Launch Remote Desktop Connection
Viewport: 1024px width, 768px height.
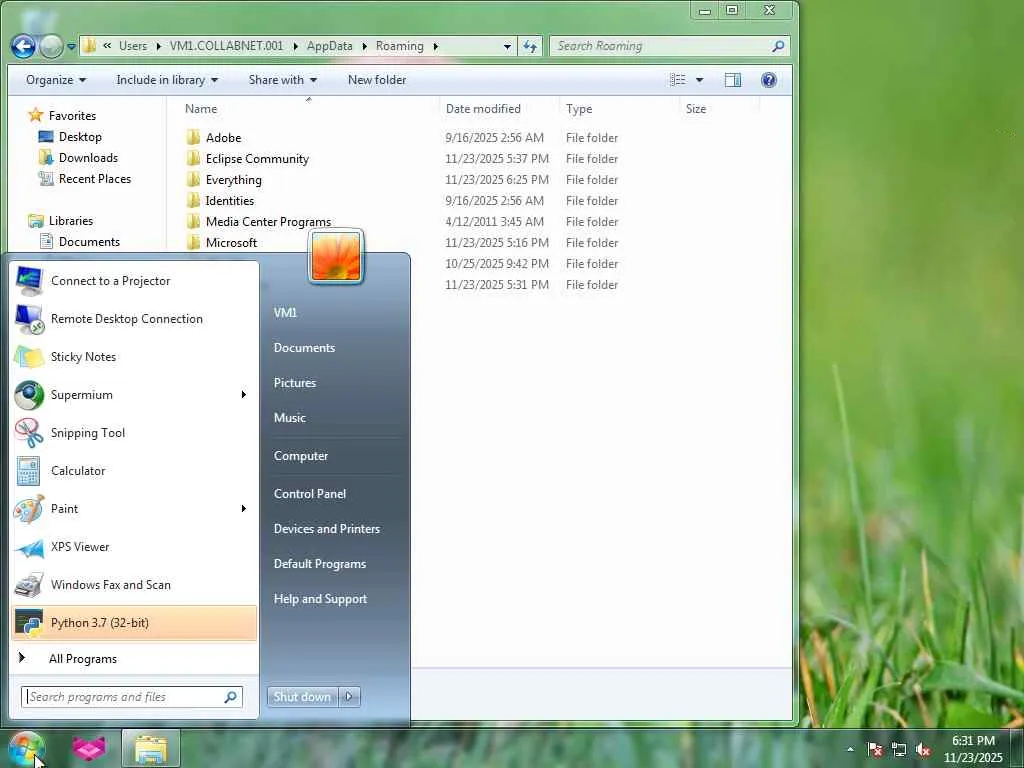pyautogui.click(x=134, y=319)
